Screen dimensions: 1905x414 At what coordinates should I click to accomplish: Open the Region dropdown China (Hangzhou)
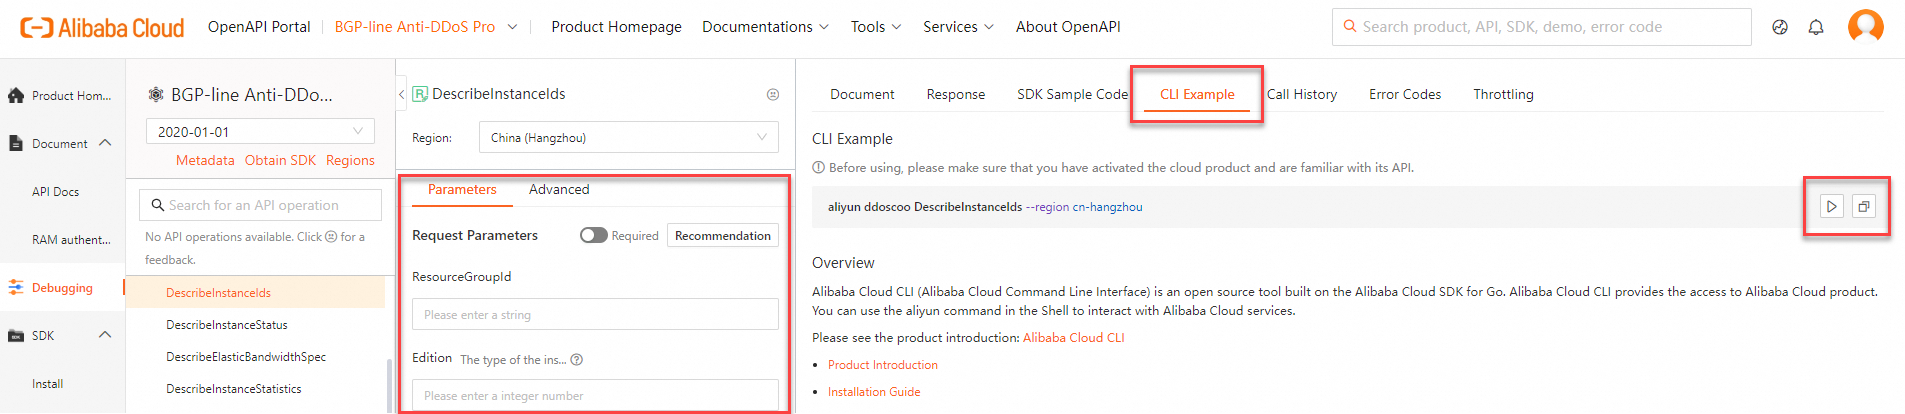click(628, 138)
